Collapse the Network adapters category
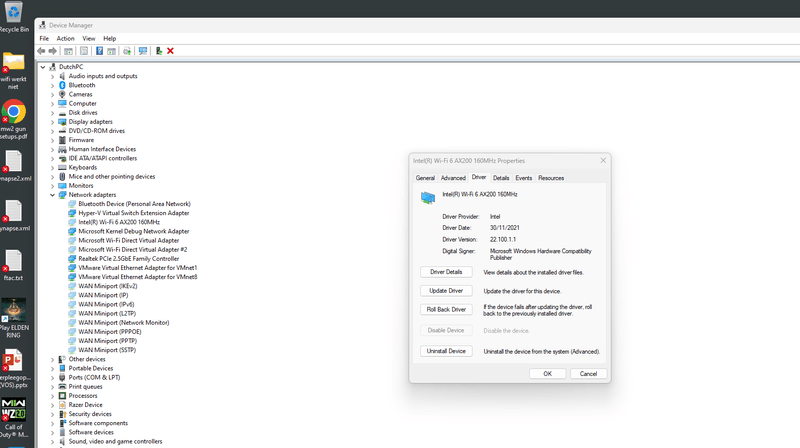This screenshot has width=800, height=448. (x=52, y=195)
